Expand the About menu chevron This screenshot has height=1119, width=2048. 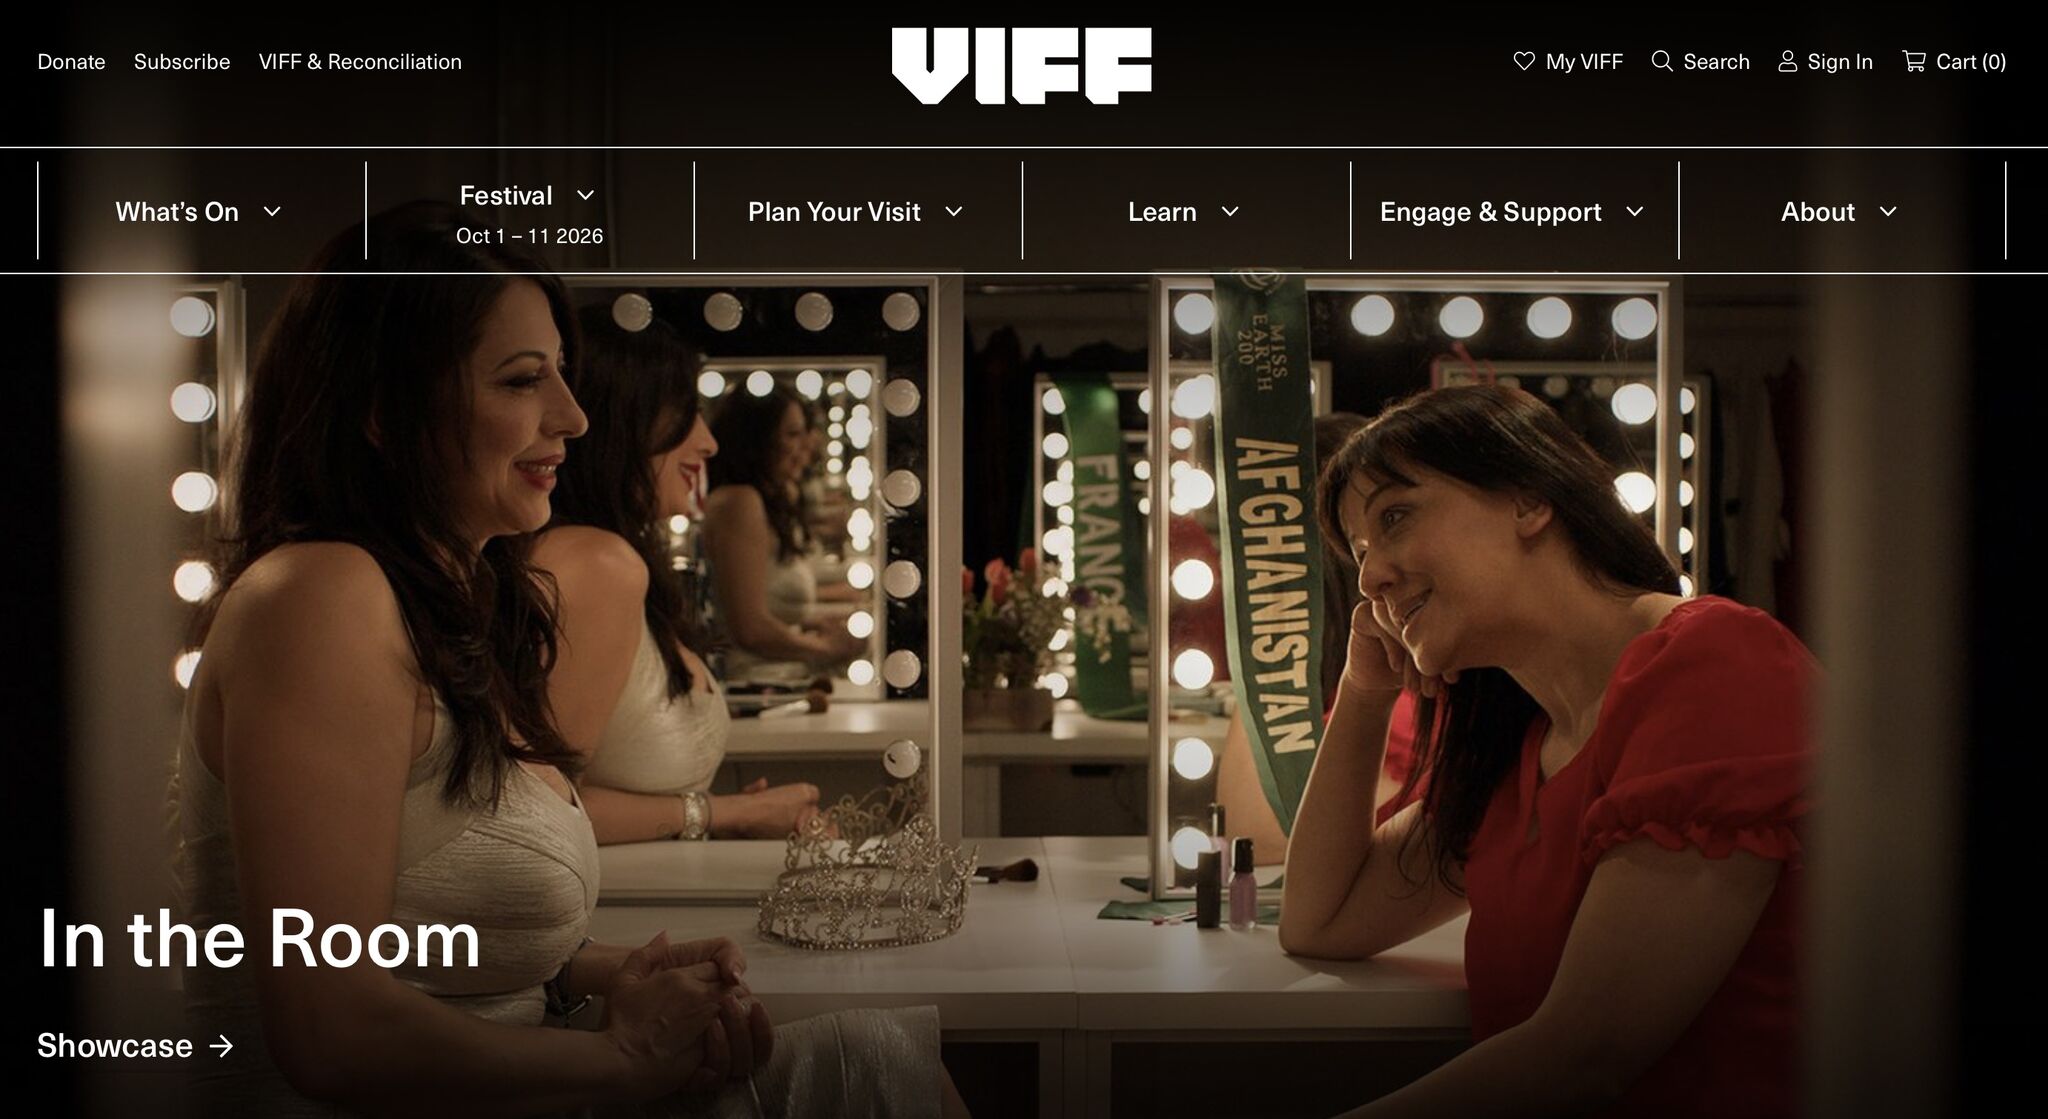tap(1888, 212)
